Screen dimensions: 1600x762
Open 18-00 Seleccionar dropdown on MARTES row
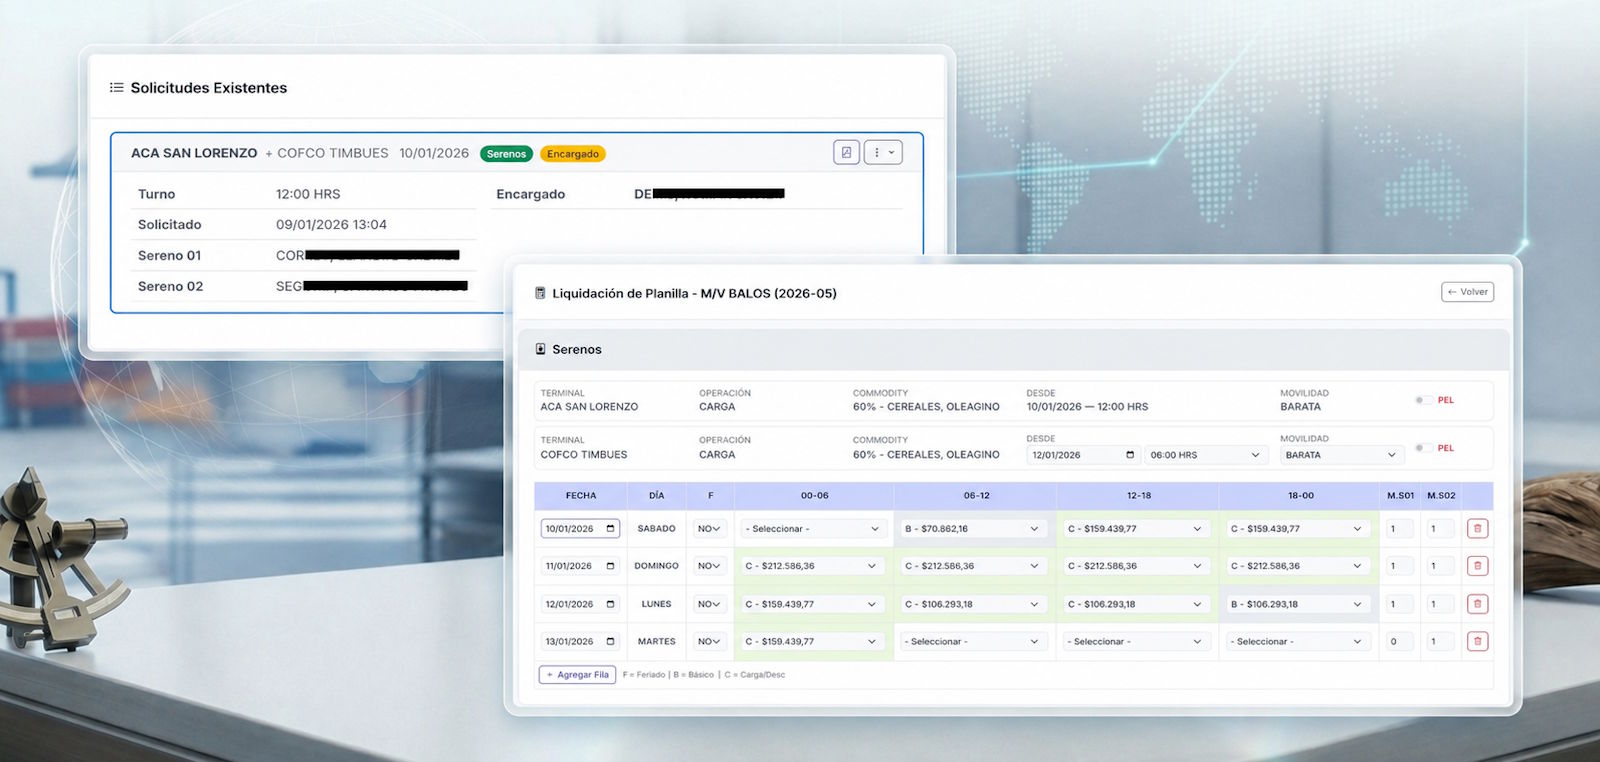1298,641
